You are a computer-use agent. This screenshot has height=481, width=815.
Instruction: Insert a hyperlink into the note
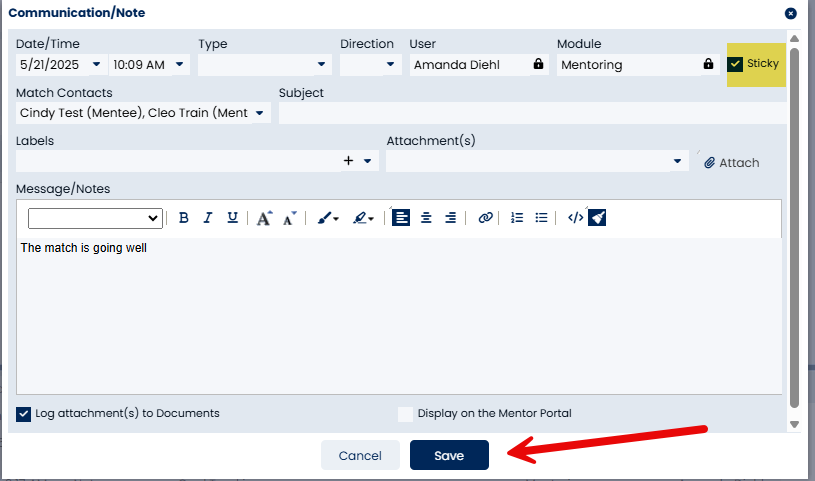(485, 218)
